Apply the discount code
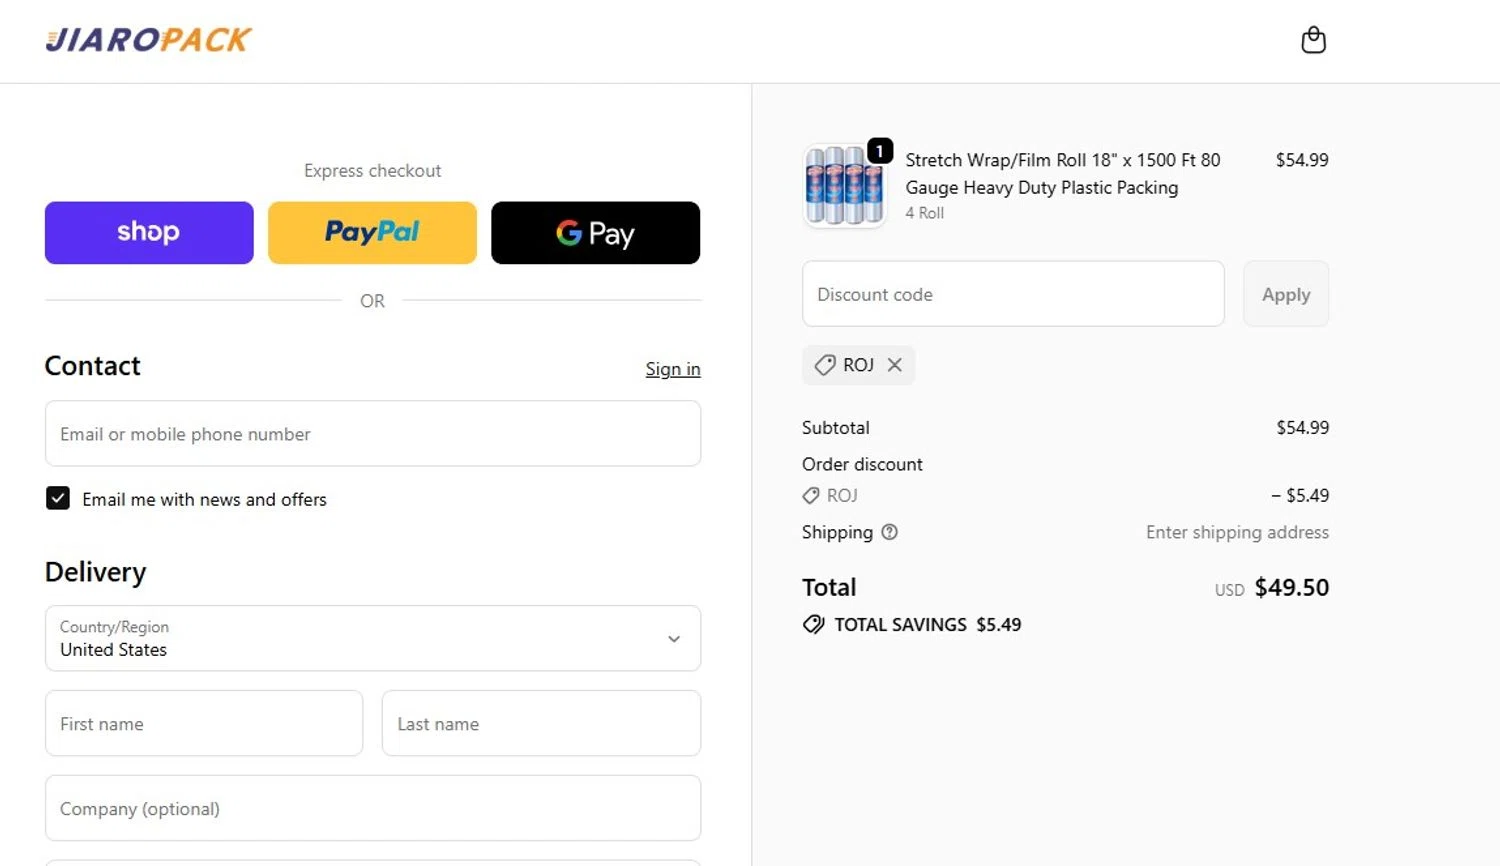The image size is (1500, 866). pyautogui.click(x=1286, y=294)
